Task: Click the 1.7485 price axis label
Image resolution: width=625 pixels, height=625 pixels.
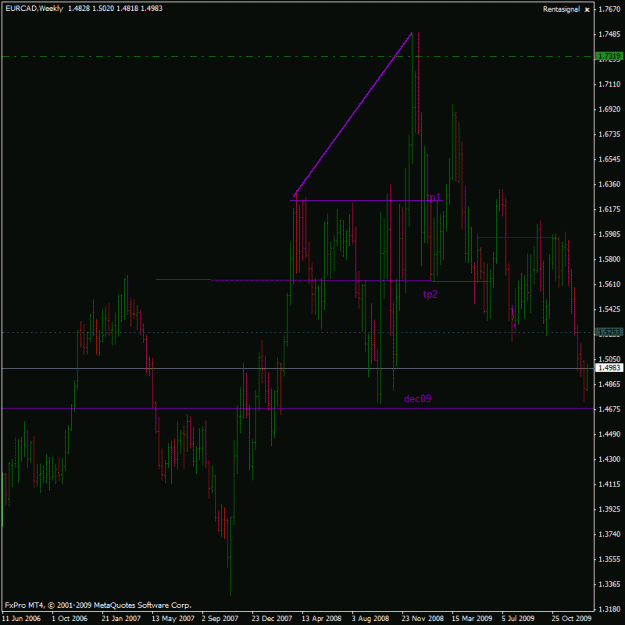Action: coord(610,34)
